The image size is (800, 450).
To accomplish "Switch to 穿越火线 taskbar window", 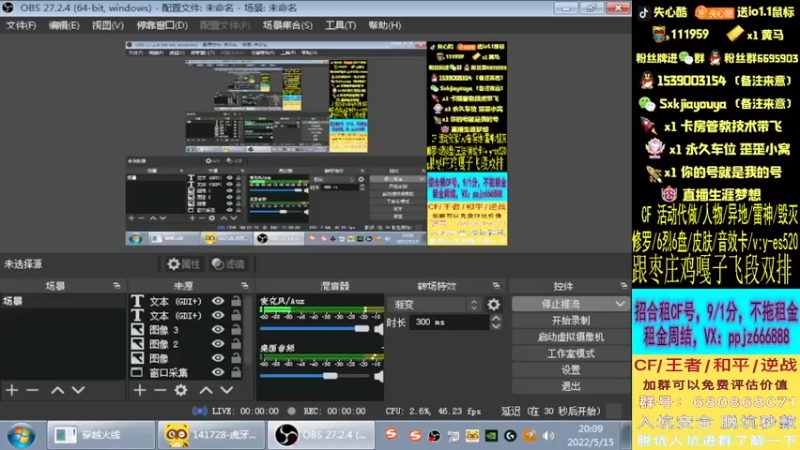I will pos(101,435).
